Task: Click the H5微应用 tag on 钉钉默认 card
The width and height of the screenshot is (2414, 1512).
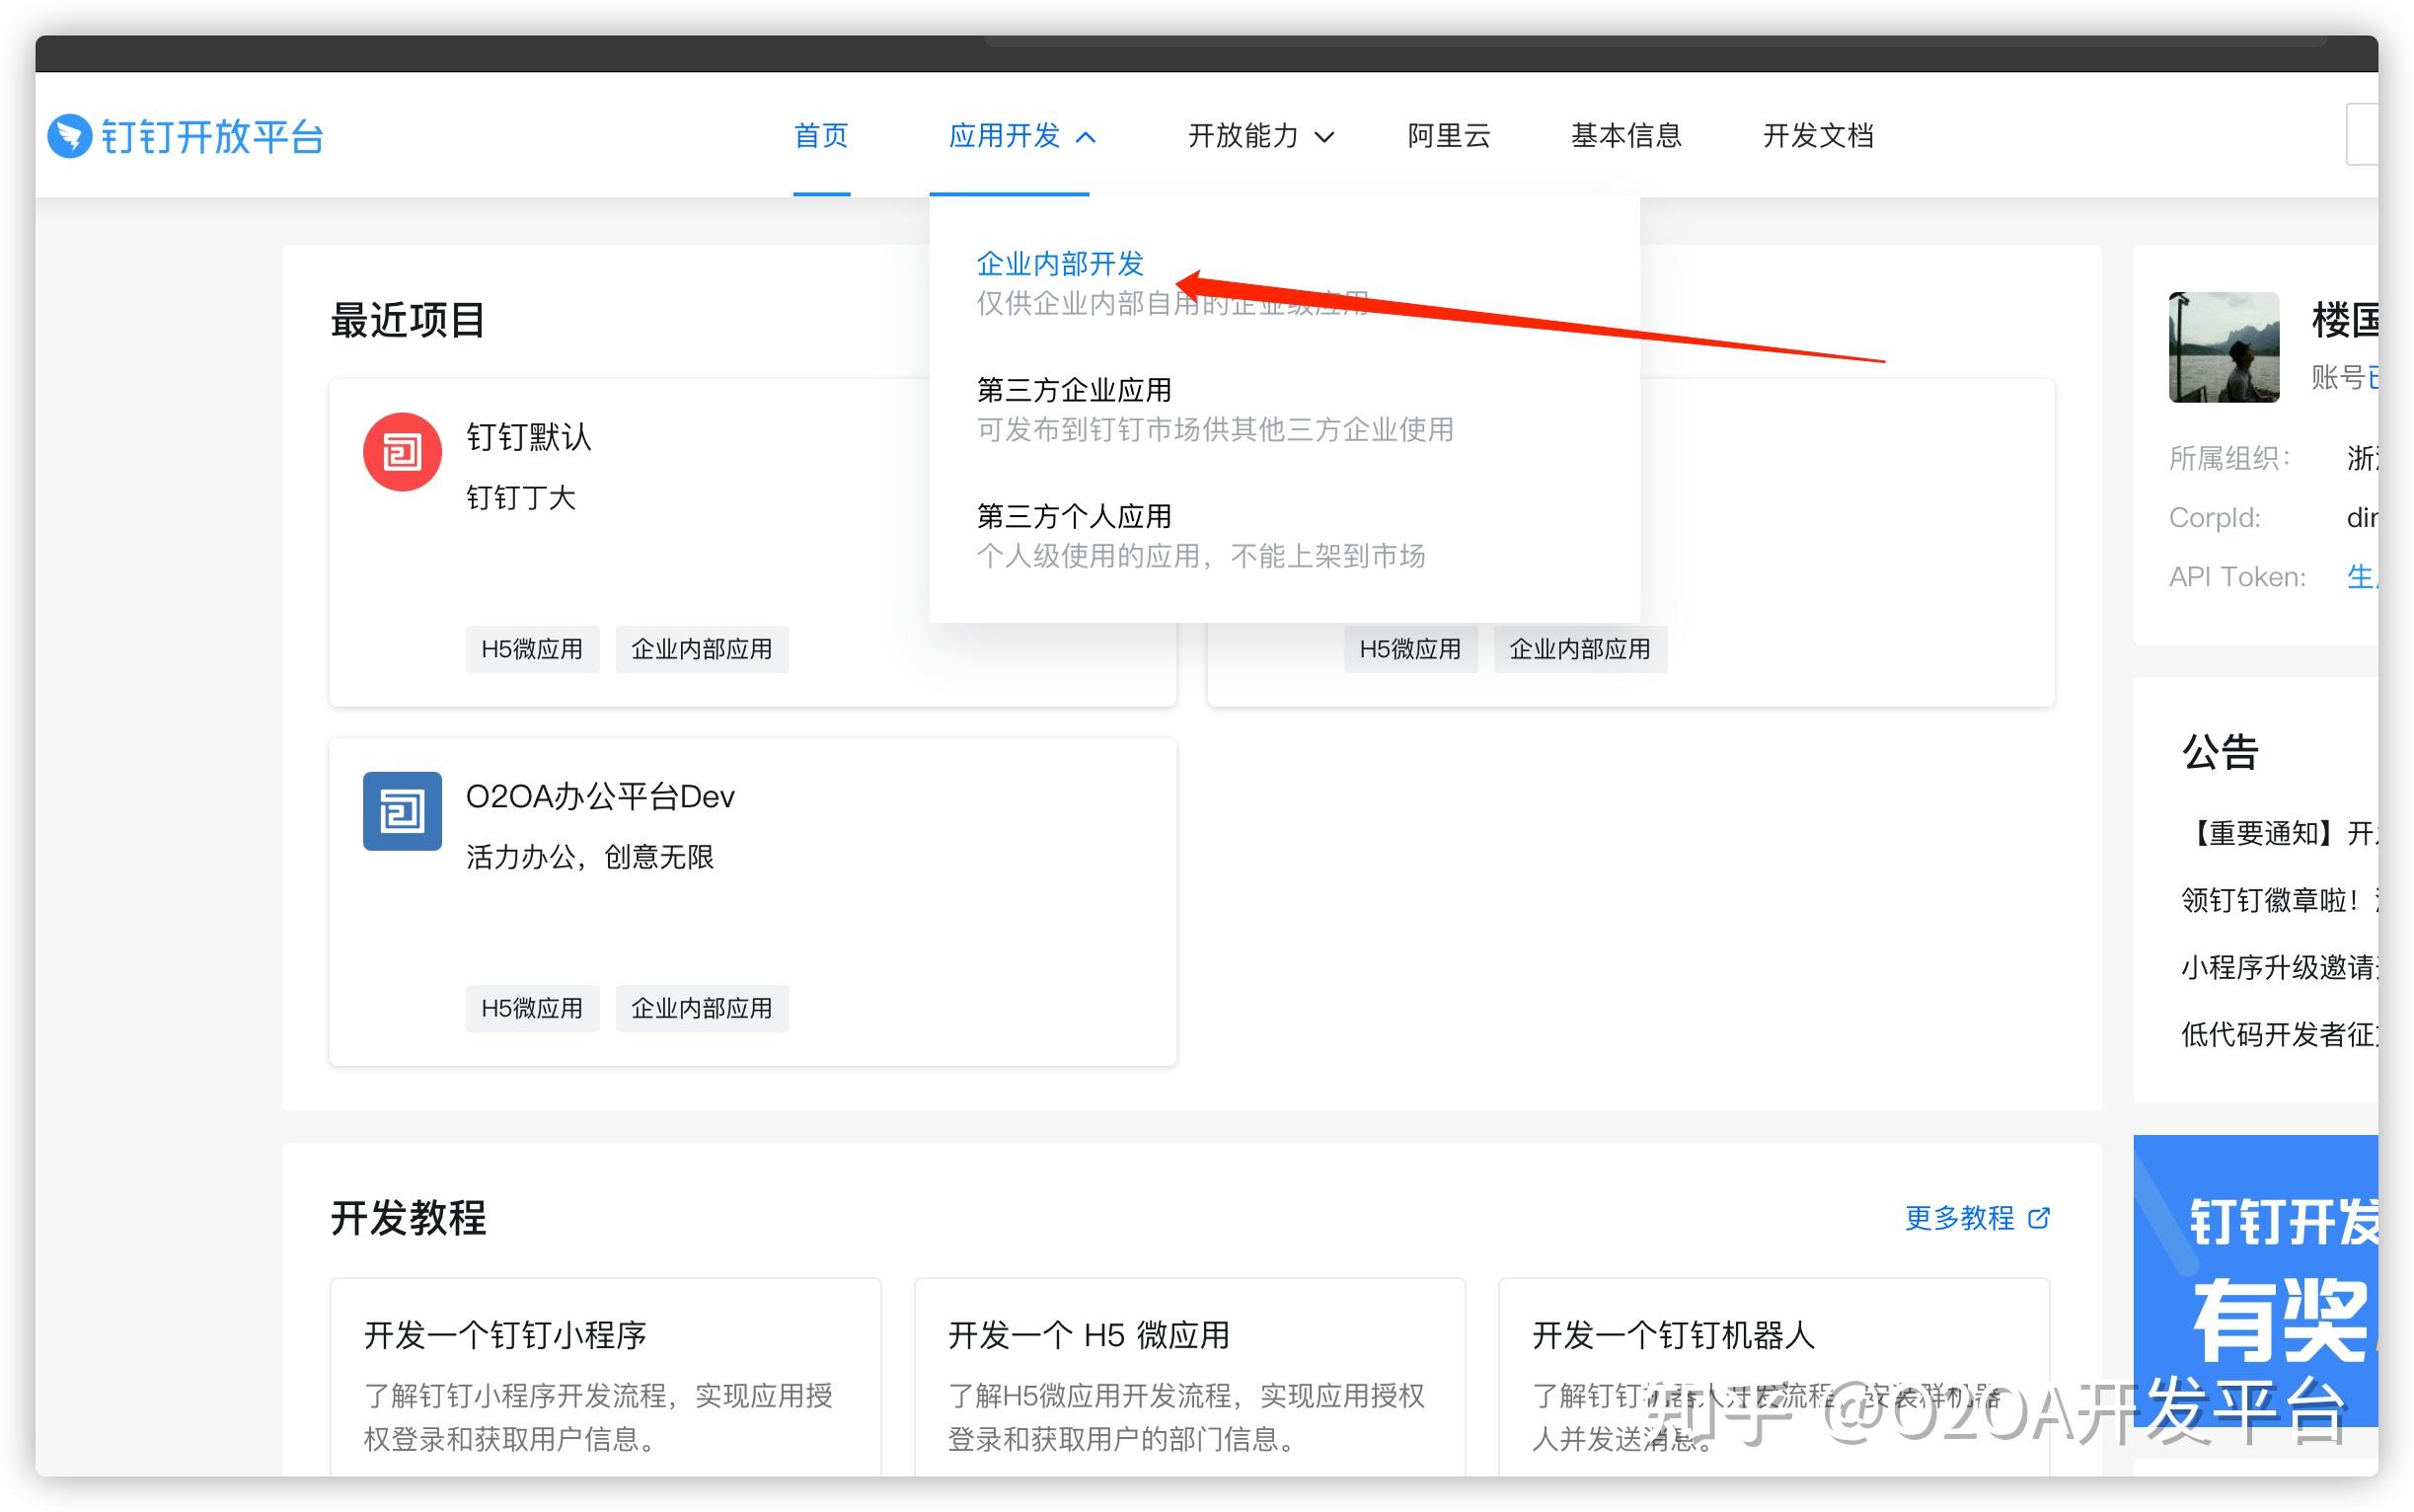Action: point(532,648)
